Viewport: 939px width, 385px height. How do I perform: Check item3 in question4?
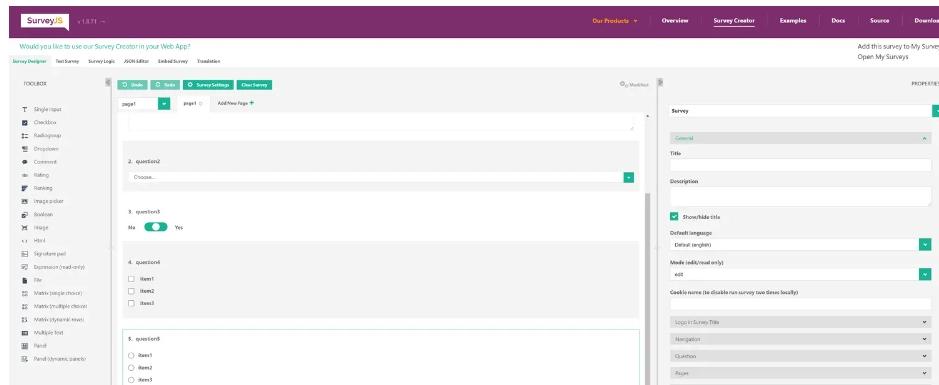pos(131,304)
